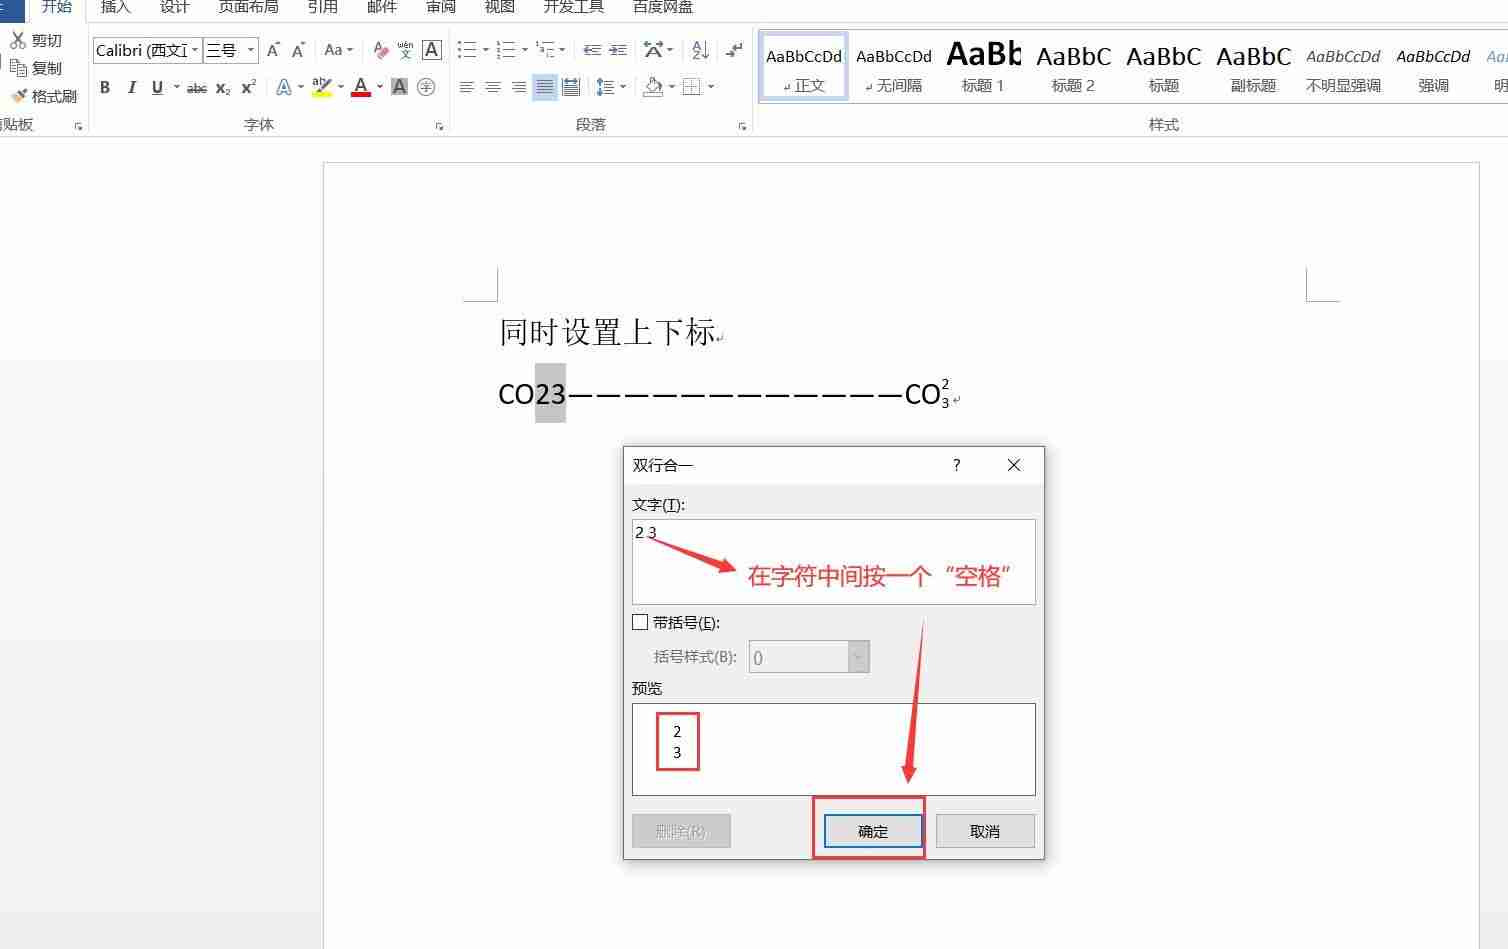Enable the 带括号 checkbox
The height and width of the screenshot is (949, 1508).
pos(639,621)
